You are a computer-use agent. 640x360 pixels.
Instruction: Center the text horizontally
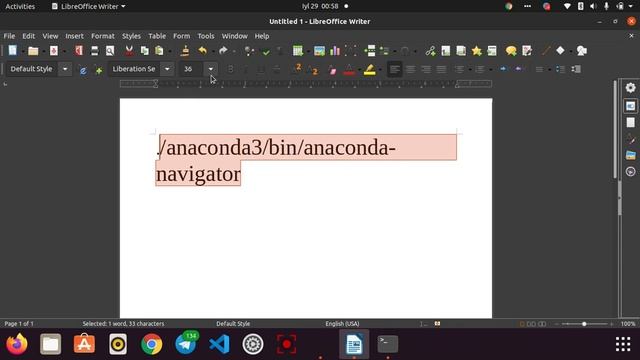click(x=410, y=69)
